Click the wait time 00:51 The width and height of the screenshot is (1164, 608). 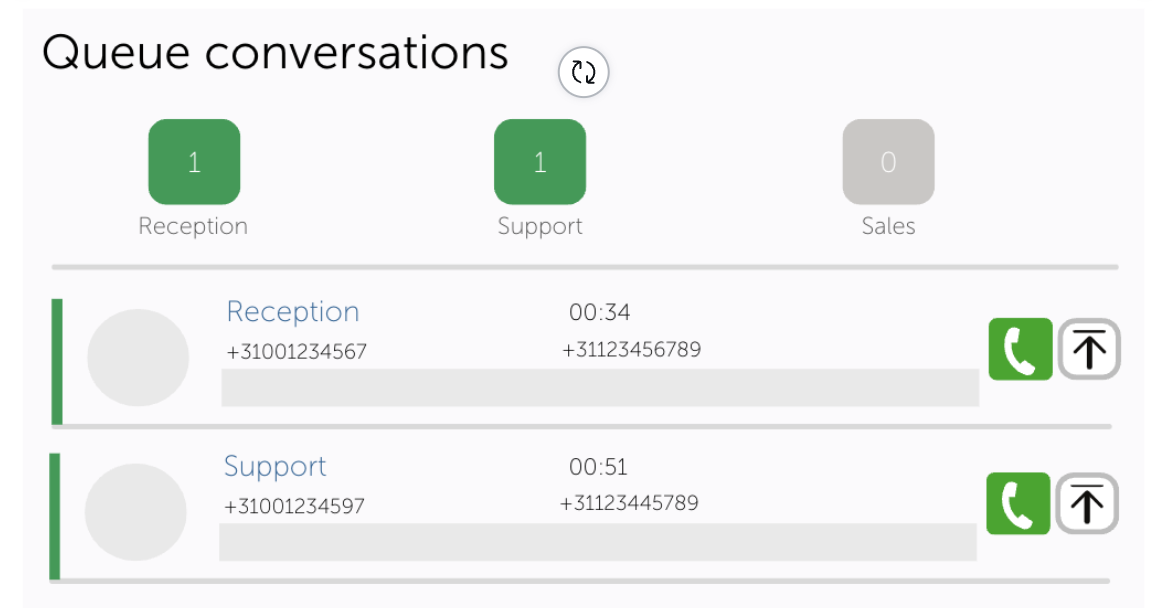[598, 467]
